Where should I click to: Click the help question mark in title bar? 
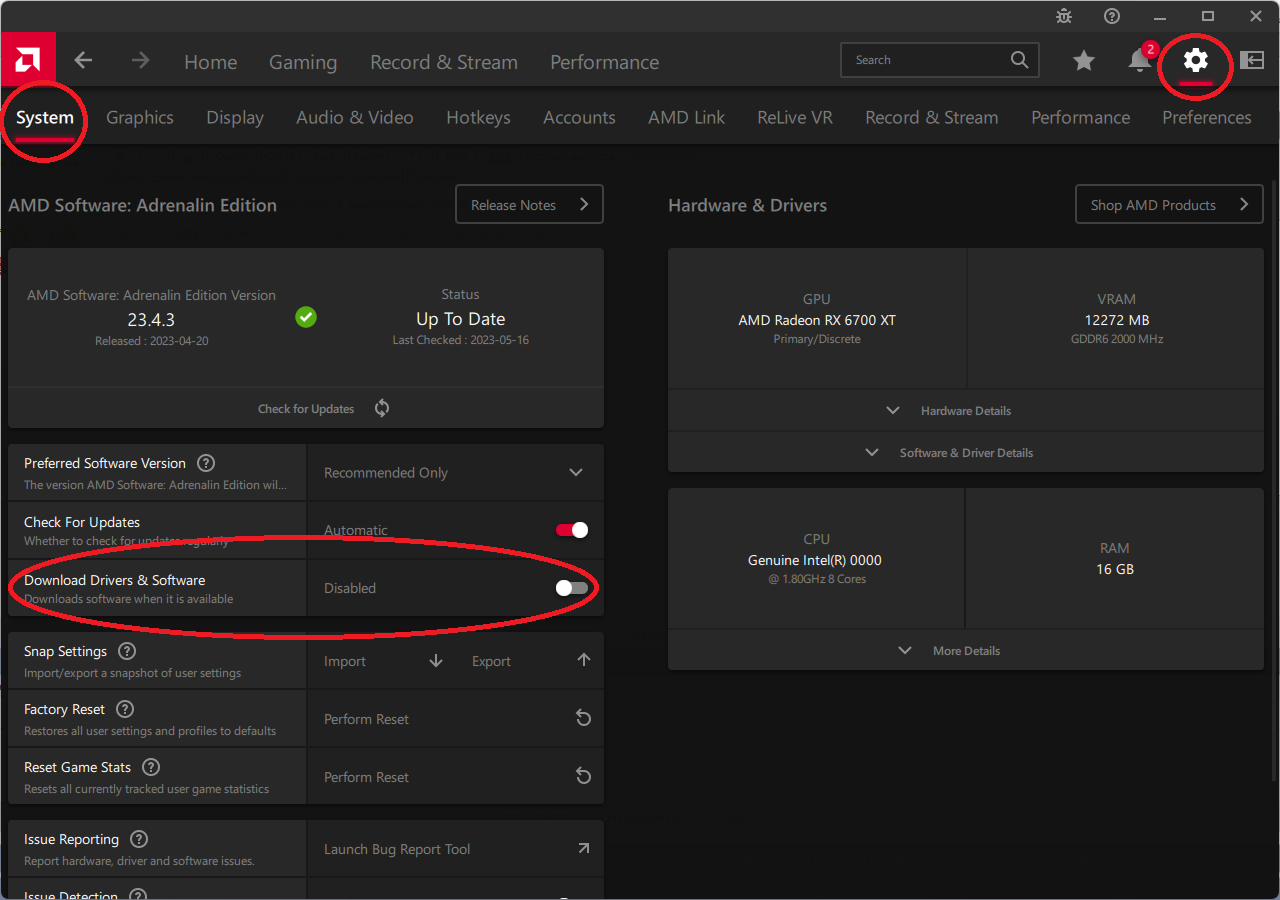point(1112,16)
